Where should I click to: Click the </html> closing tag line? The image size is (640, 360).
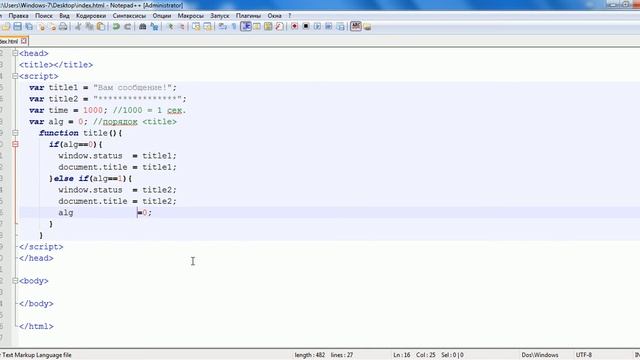pyautogui.click(x=36, y=327)
